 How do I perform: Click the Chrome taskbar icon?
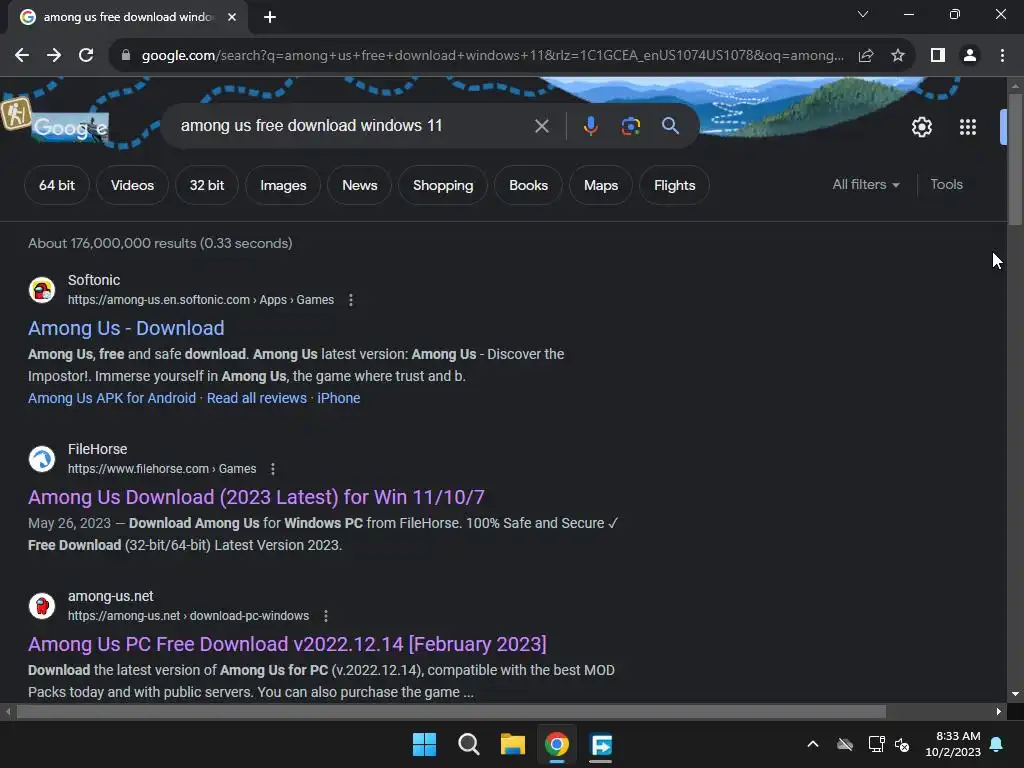coord(556,744)
